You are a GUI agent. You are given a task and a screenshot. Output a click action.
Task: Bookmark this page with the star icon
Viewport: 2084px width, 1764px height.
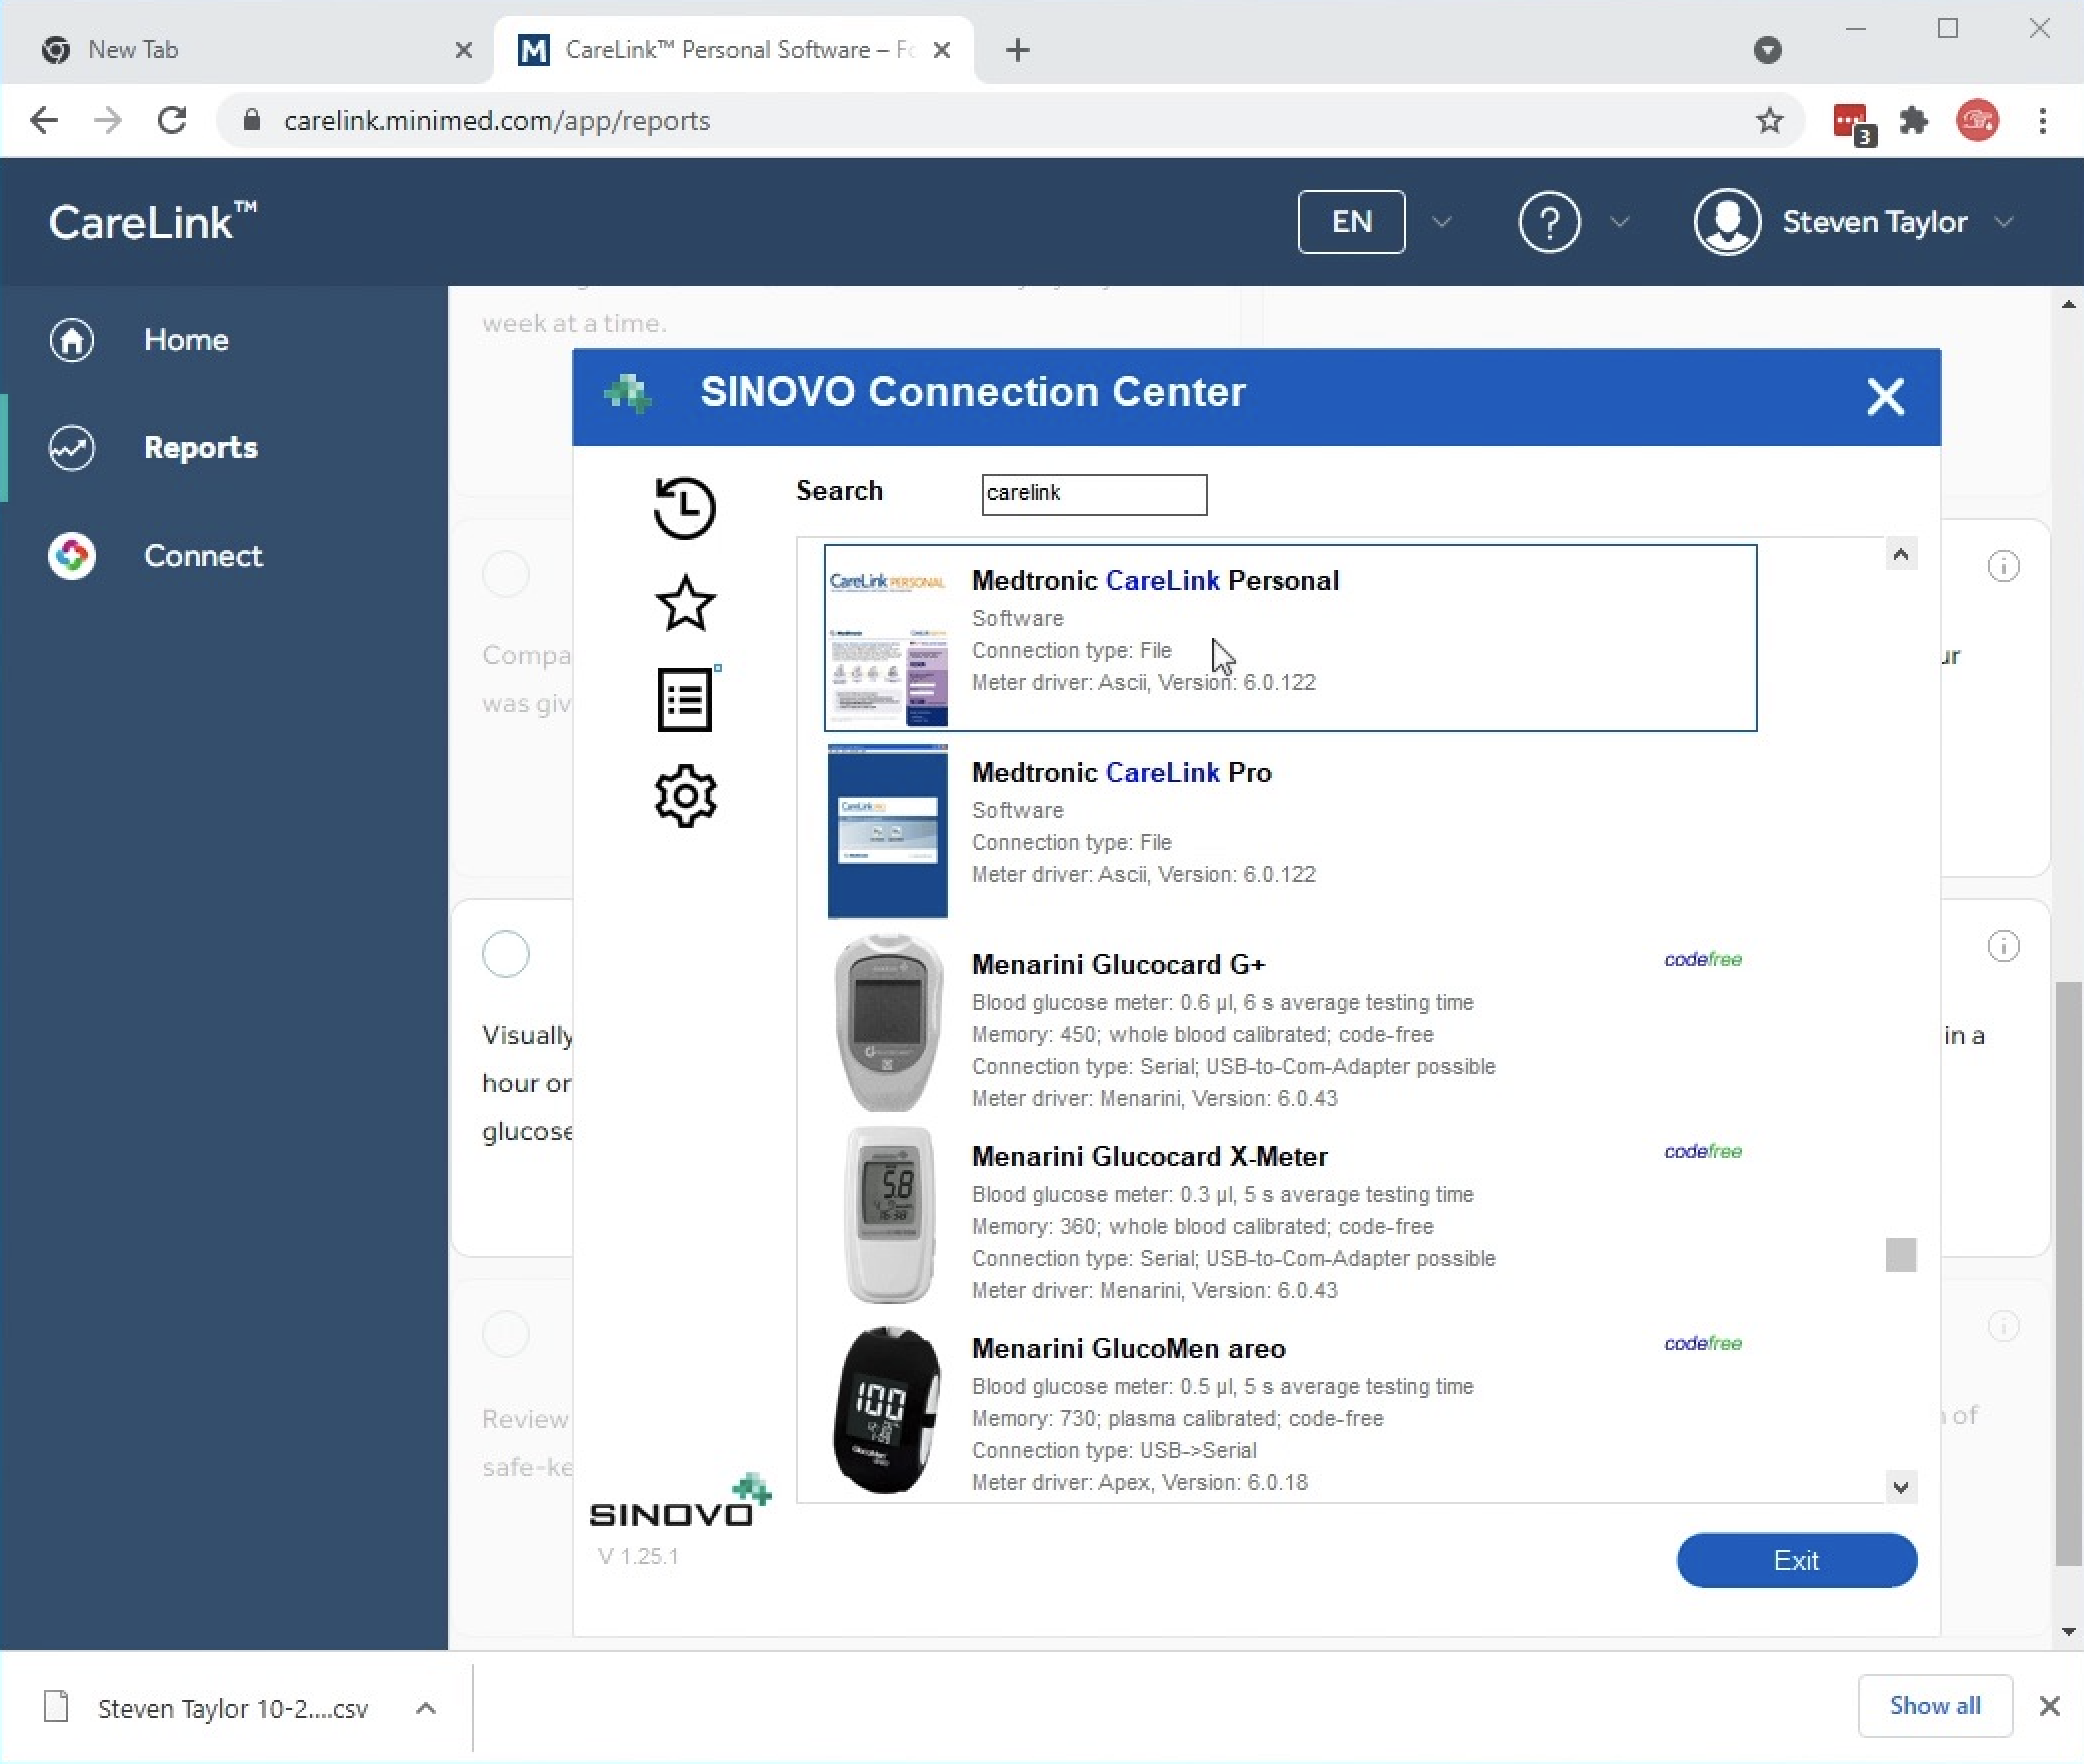tap(1769, 121)
